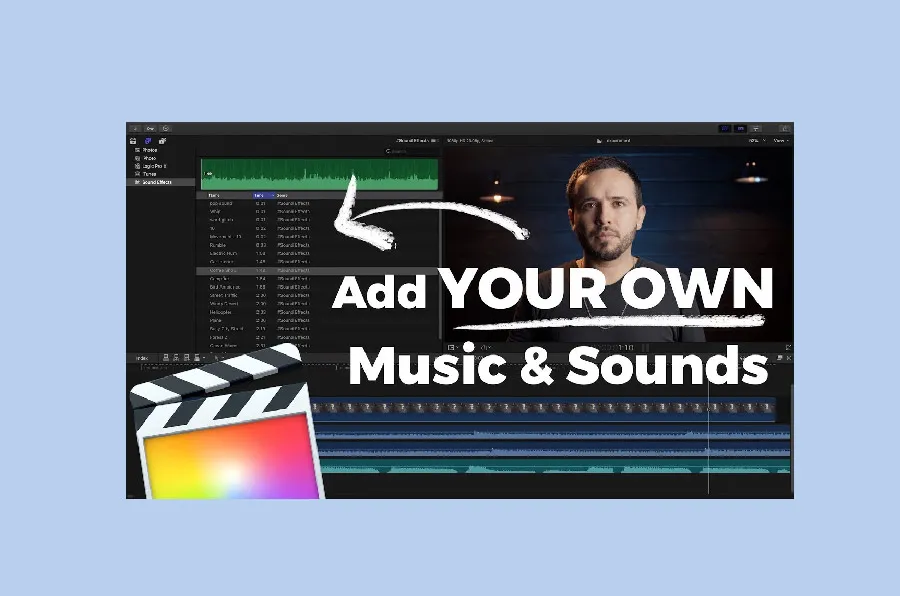Click the green audio waveform preview
This screenshot has width=900, height=596.
320,174
